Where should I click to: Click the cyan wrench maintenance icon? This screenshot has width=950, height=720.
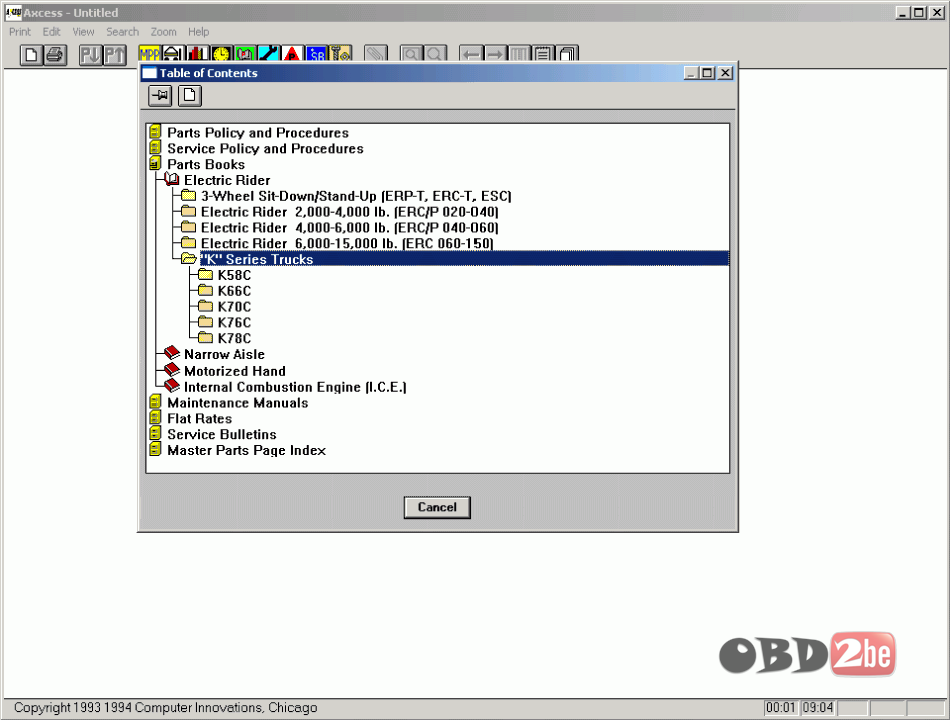tap(268, 53)
